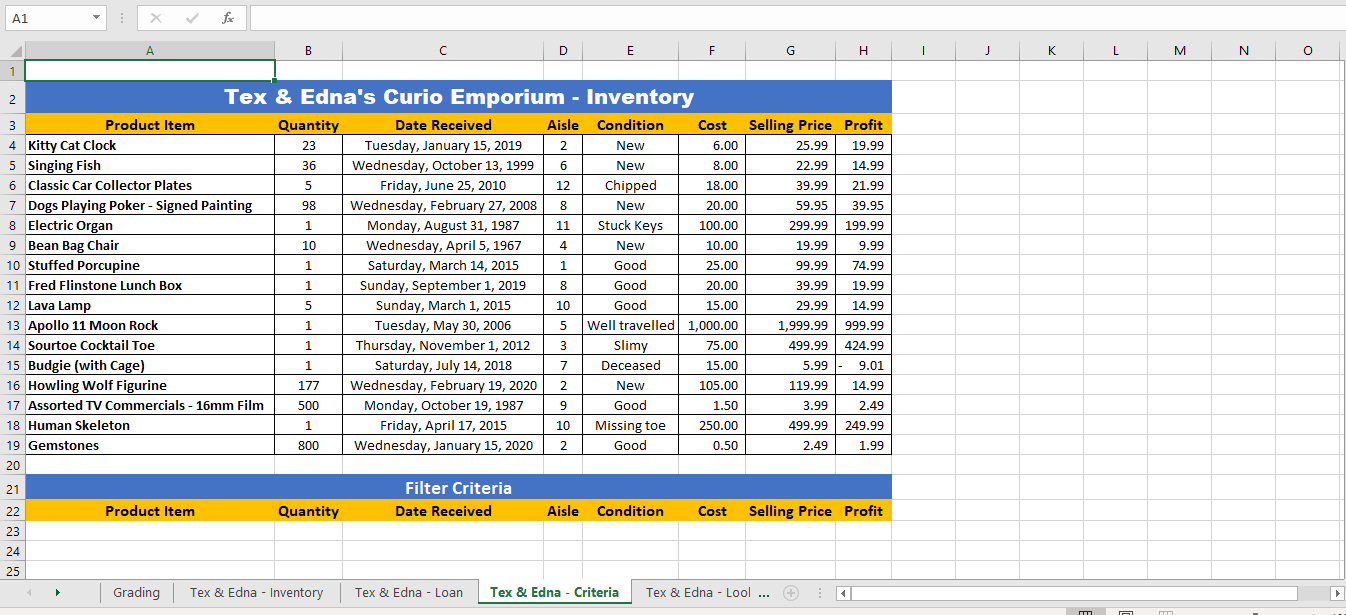The height and width of the screenshot is (615, 1346).
Task: Open the Tex & Edna - Inventory sheet
Action: tap(256, 592)
